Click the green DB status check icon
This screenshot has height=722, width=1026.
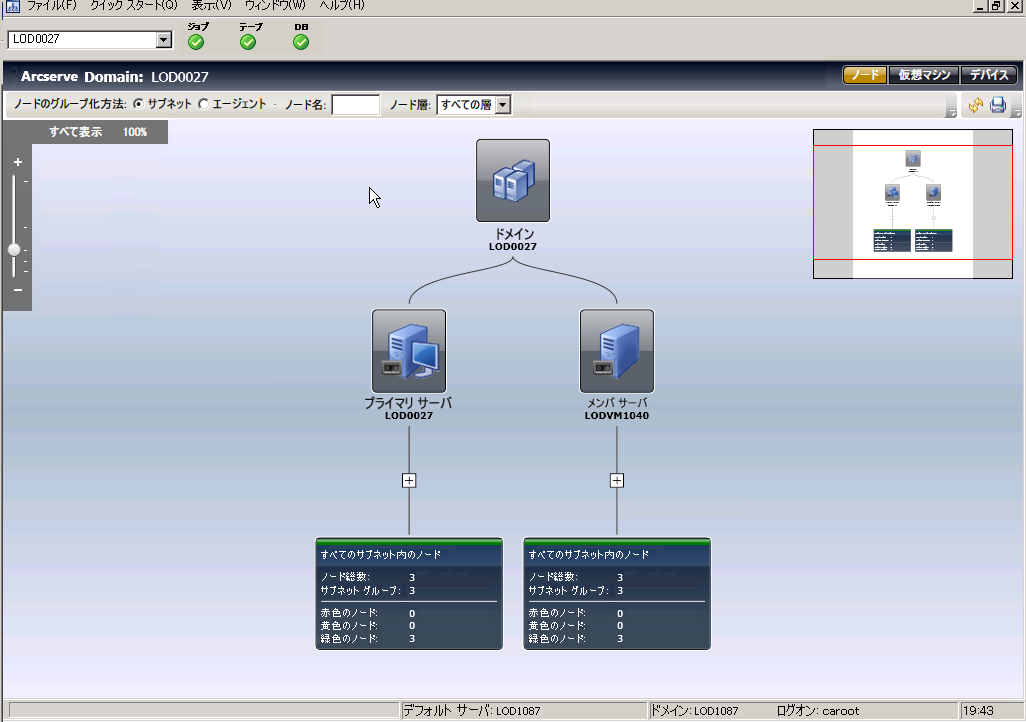301,43
